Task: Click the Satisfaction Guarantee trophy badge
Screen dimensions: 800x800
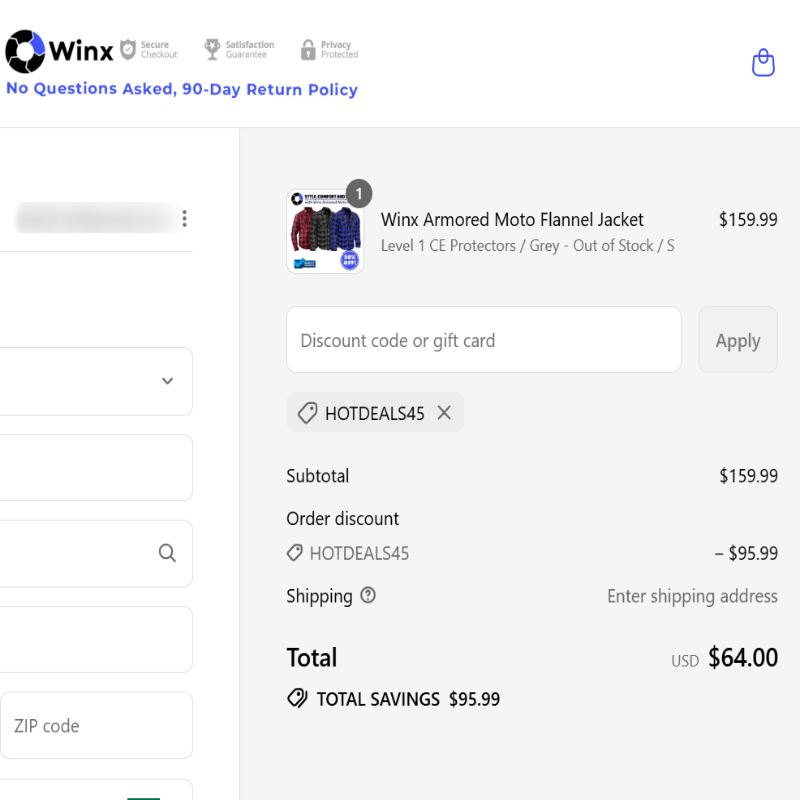Action: 239,50
